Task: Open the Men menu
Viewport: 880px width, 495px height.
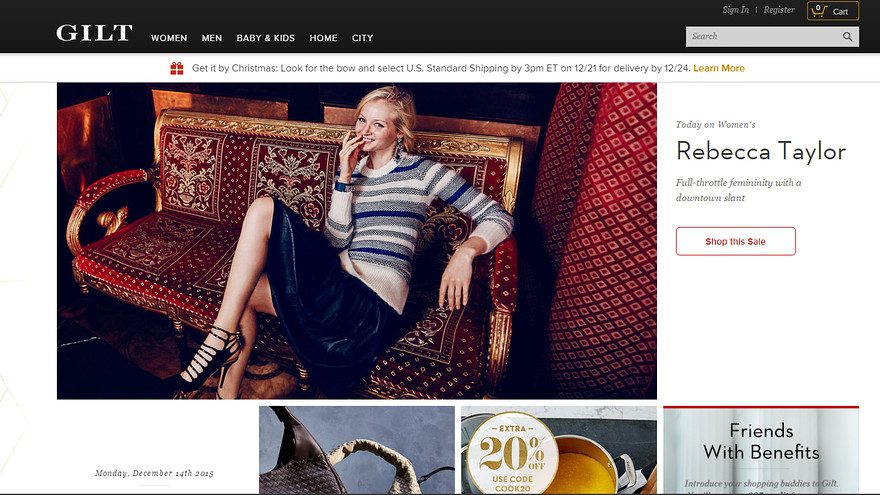Action: (212, 38)
